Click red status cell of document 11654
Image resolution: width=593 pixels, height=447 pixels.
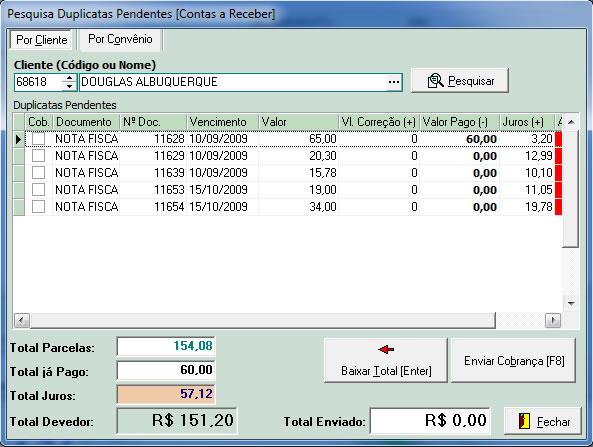[558, 207]
